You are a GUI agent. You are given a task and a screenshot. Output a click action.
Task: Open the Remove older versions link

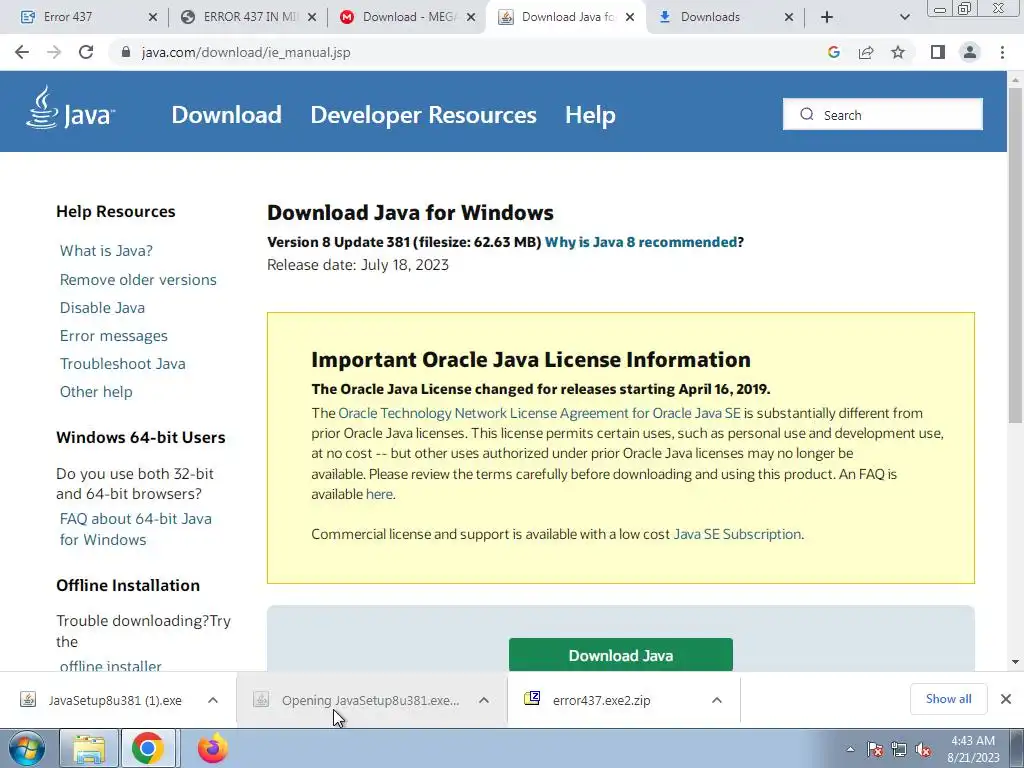click(138, 280)
